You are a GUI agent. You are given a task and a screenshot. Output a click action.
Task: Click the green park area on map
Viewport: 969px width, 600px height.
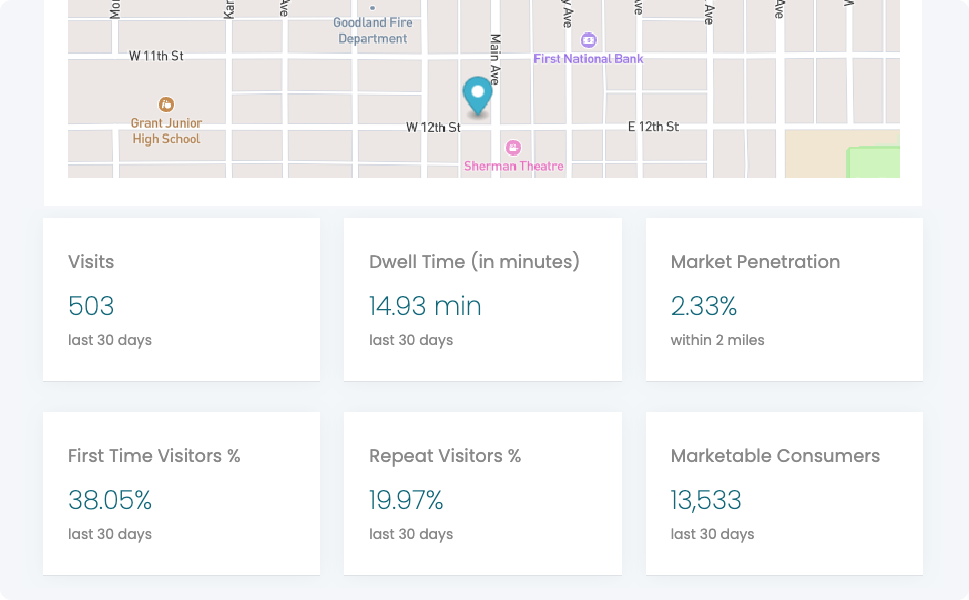(x=874, y=162)
